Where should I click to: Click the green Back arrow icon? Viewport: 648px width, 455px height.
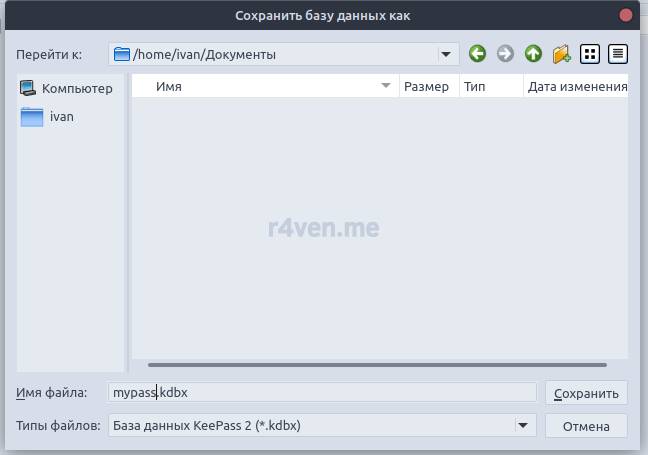click(478, 54)
